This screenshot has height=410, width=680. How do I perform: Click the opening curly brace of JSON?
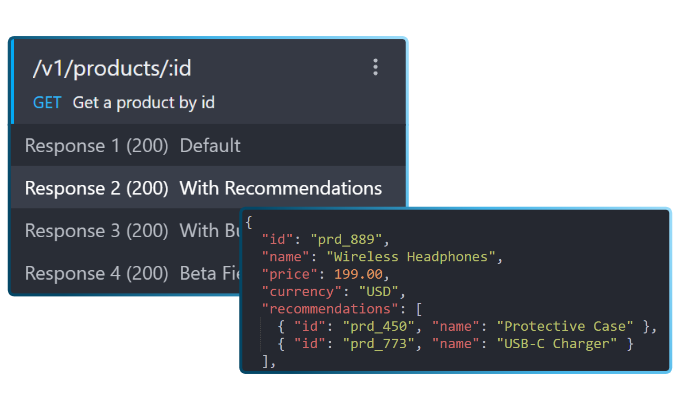[249, 222]
